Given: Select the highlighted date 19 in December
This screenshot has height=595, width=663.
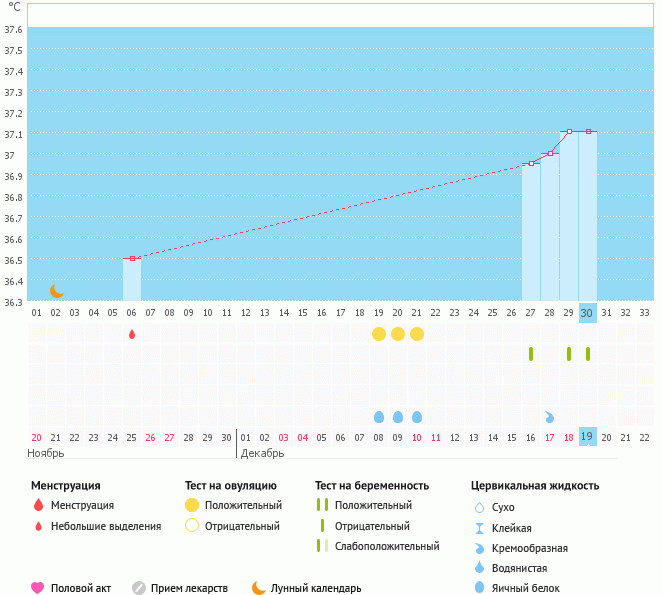Looking at the screenshot, I should coord(588,437).
